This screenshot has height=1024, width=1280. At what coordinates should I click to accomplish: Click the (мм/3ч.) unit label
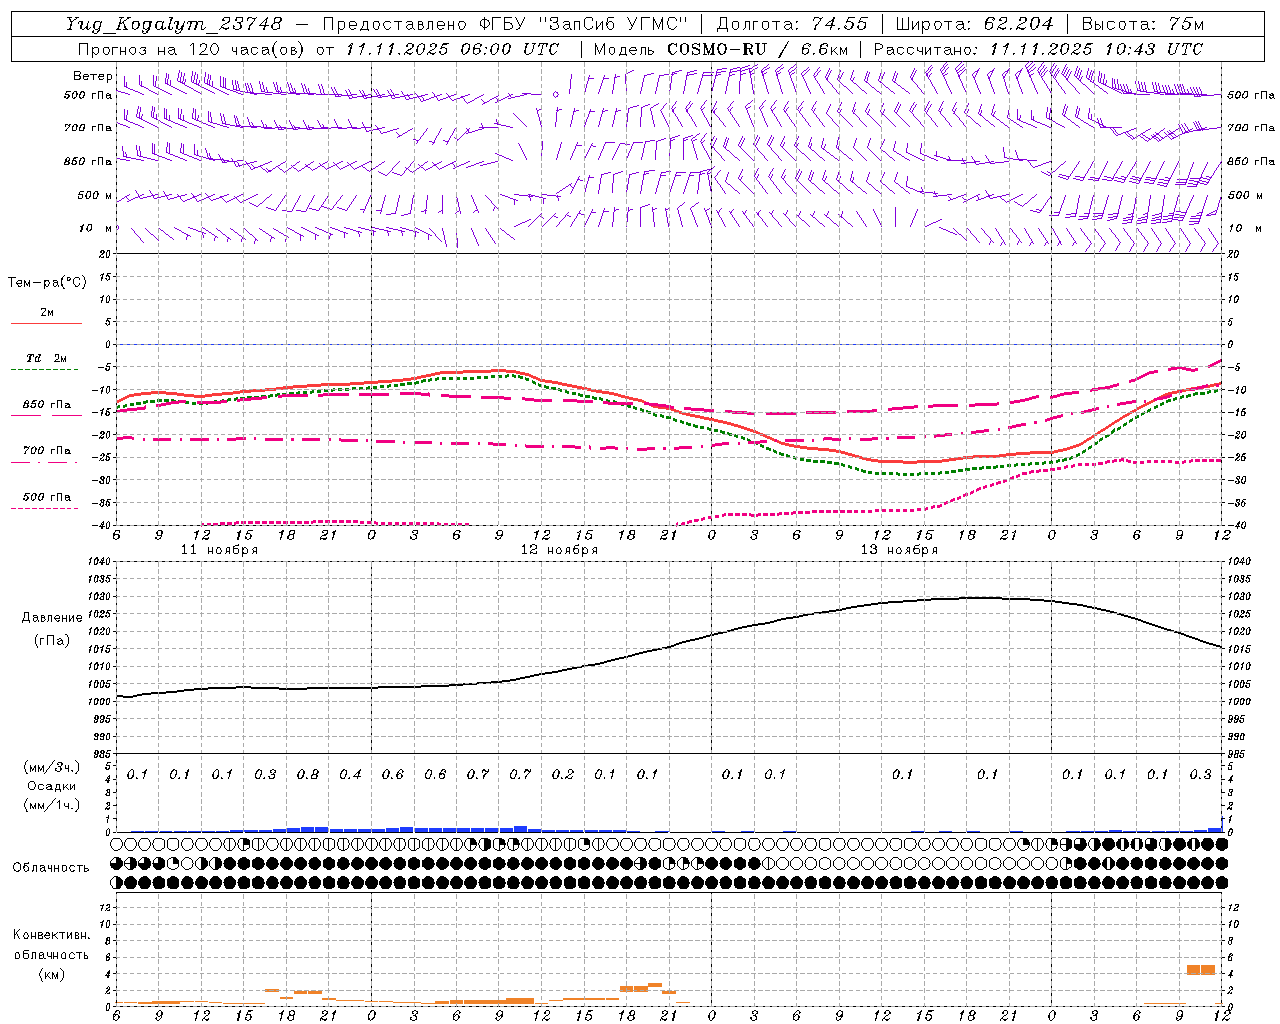[x=51, y=767]
